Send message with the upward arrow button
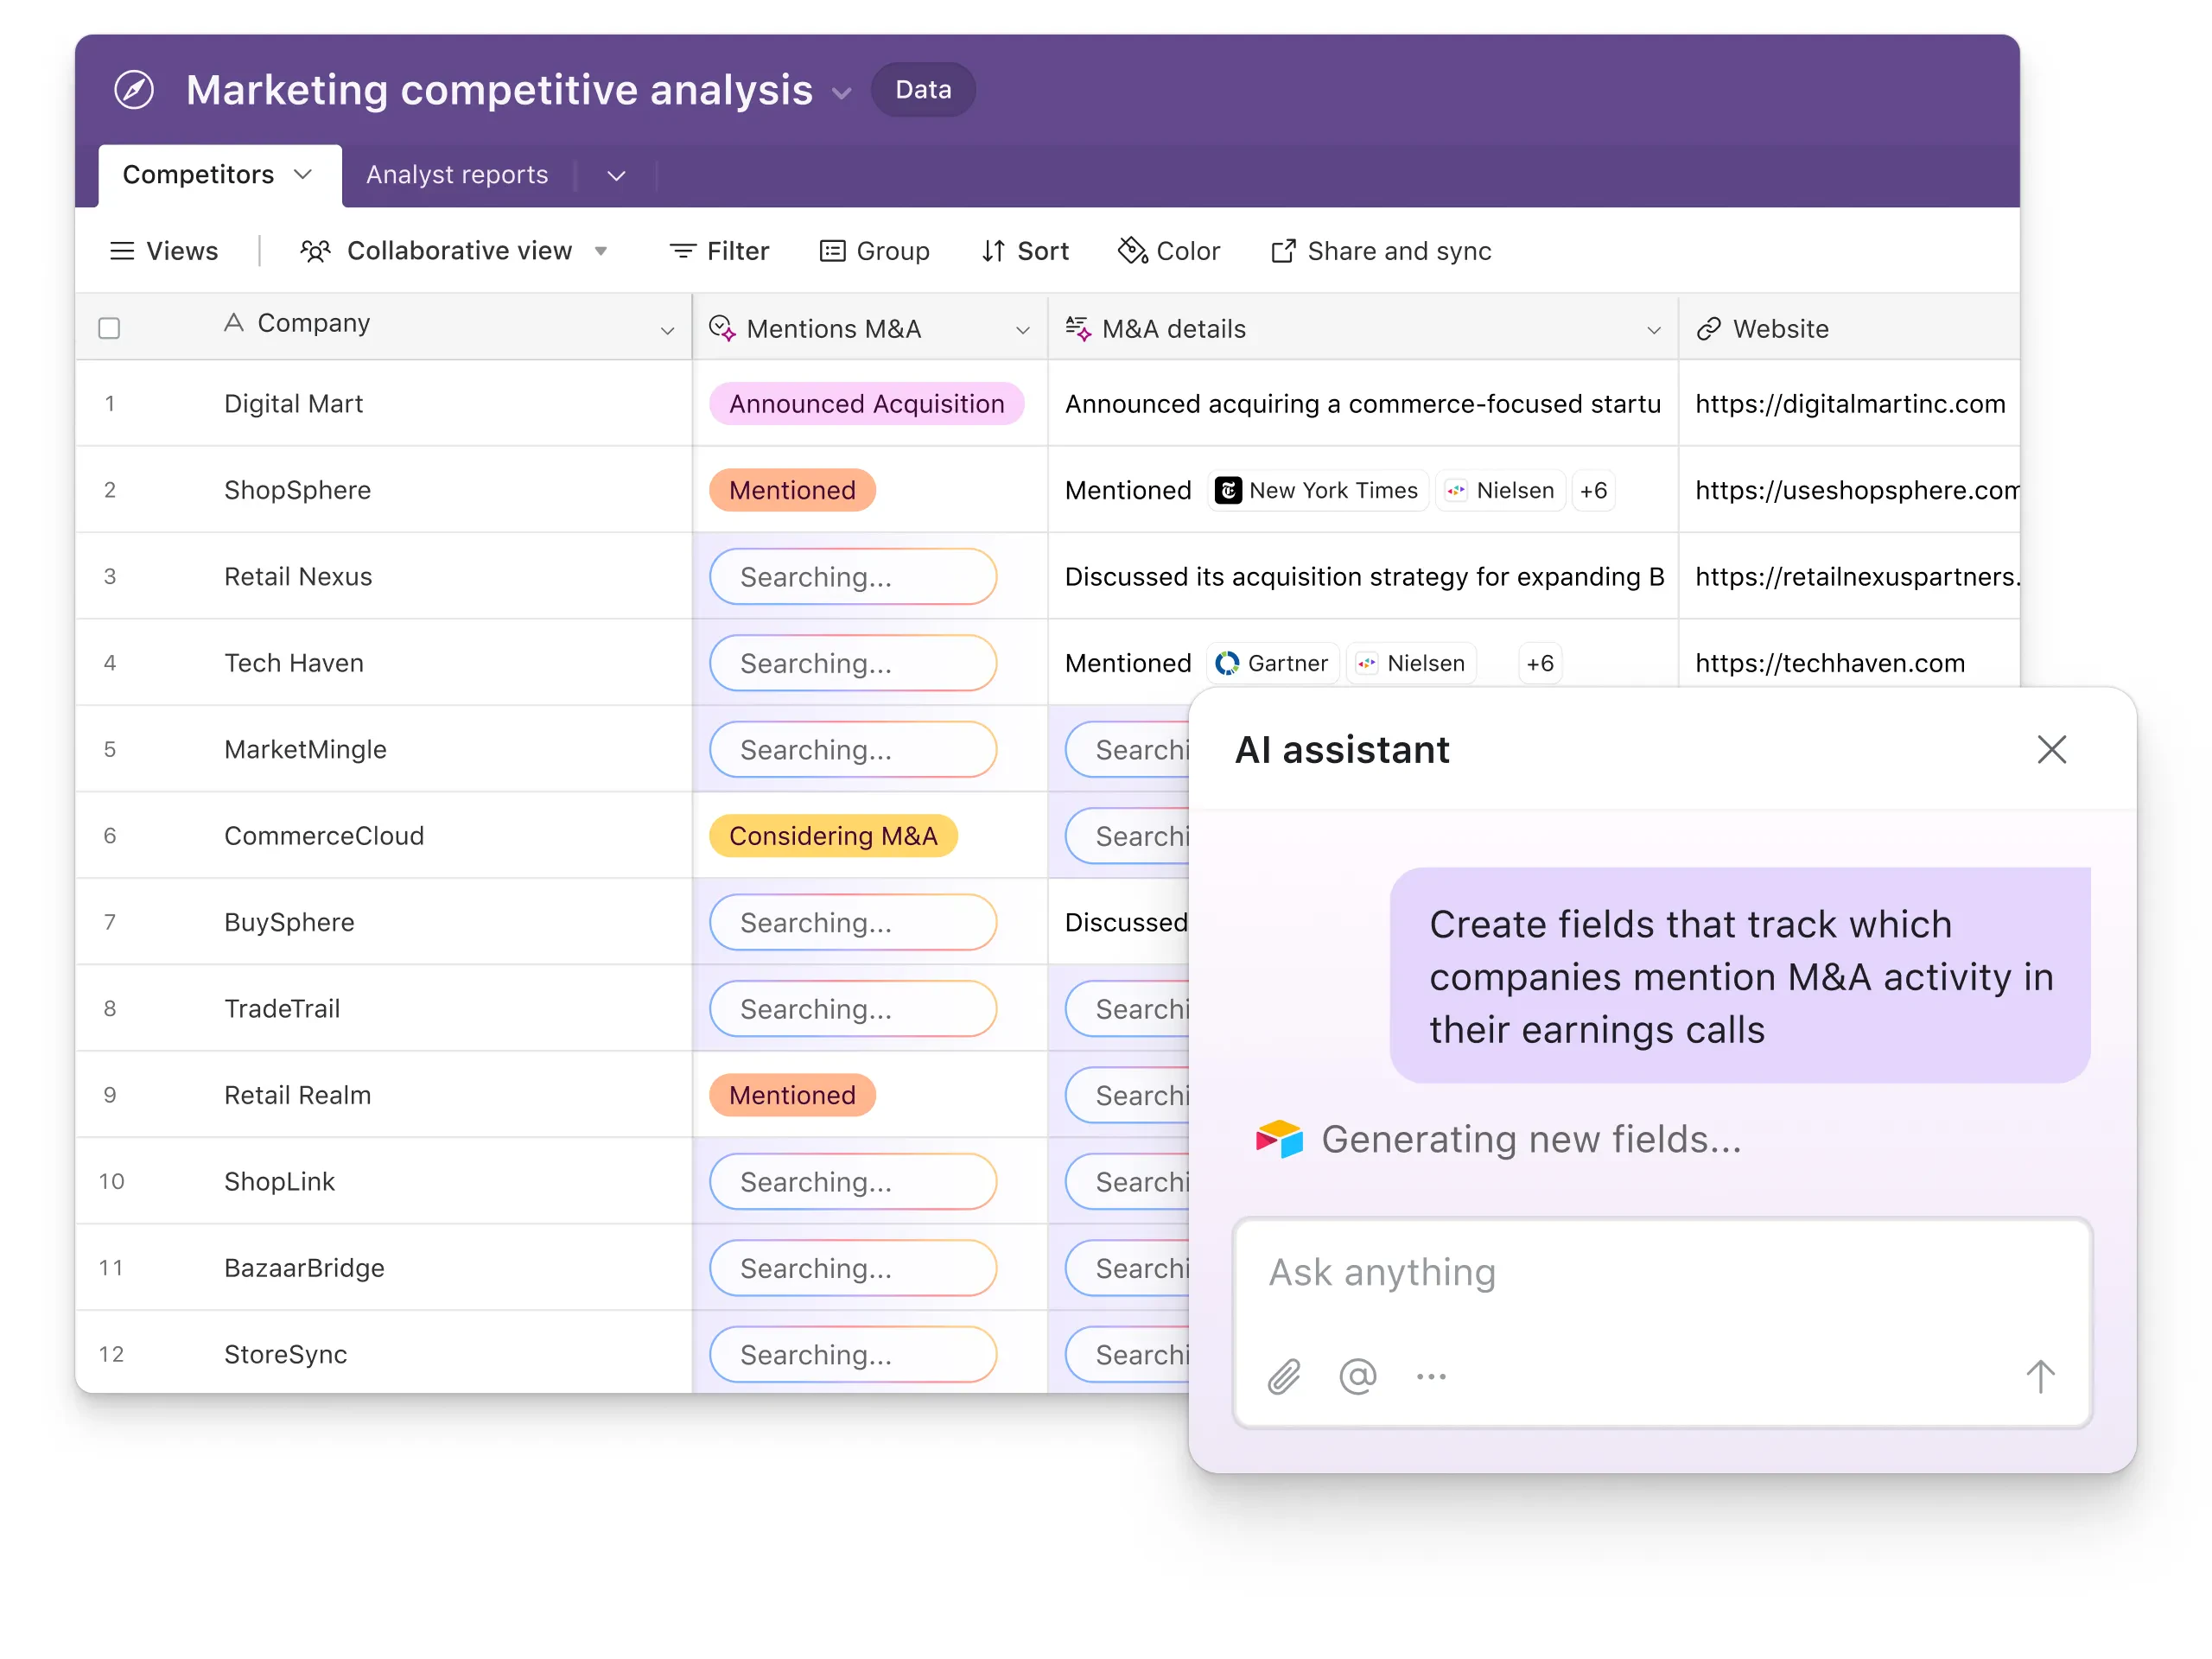The width and height of the screenshot is (2212, 1659). click(x=2040, y=1376)
